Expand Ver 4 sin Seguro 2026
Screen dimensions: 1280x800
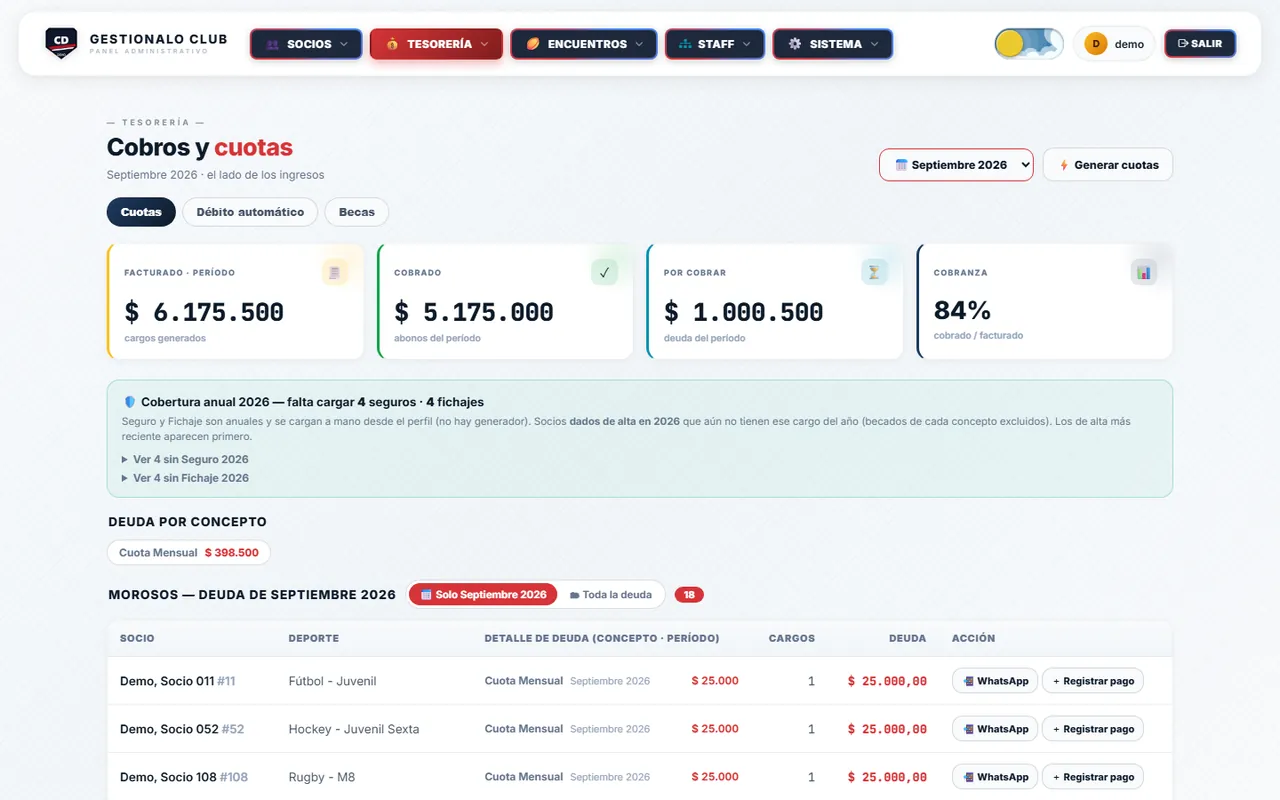pos(185,460)
